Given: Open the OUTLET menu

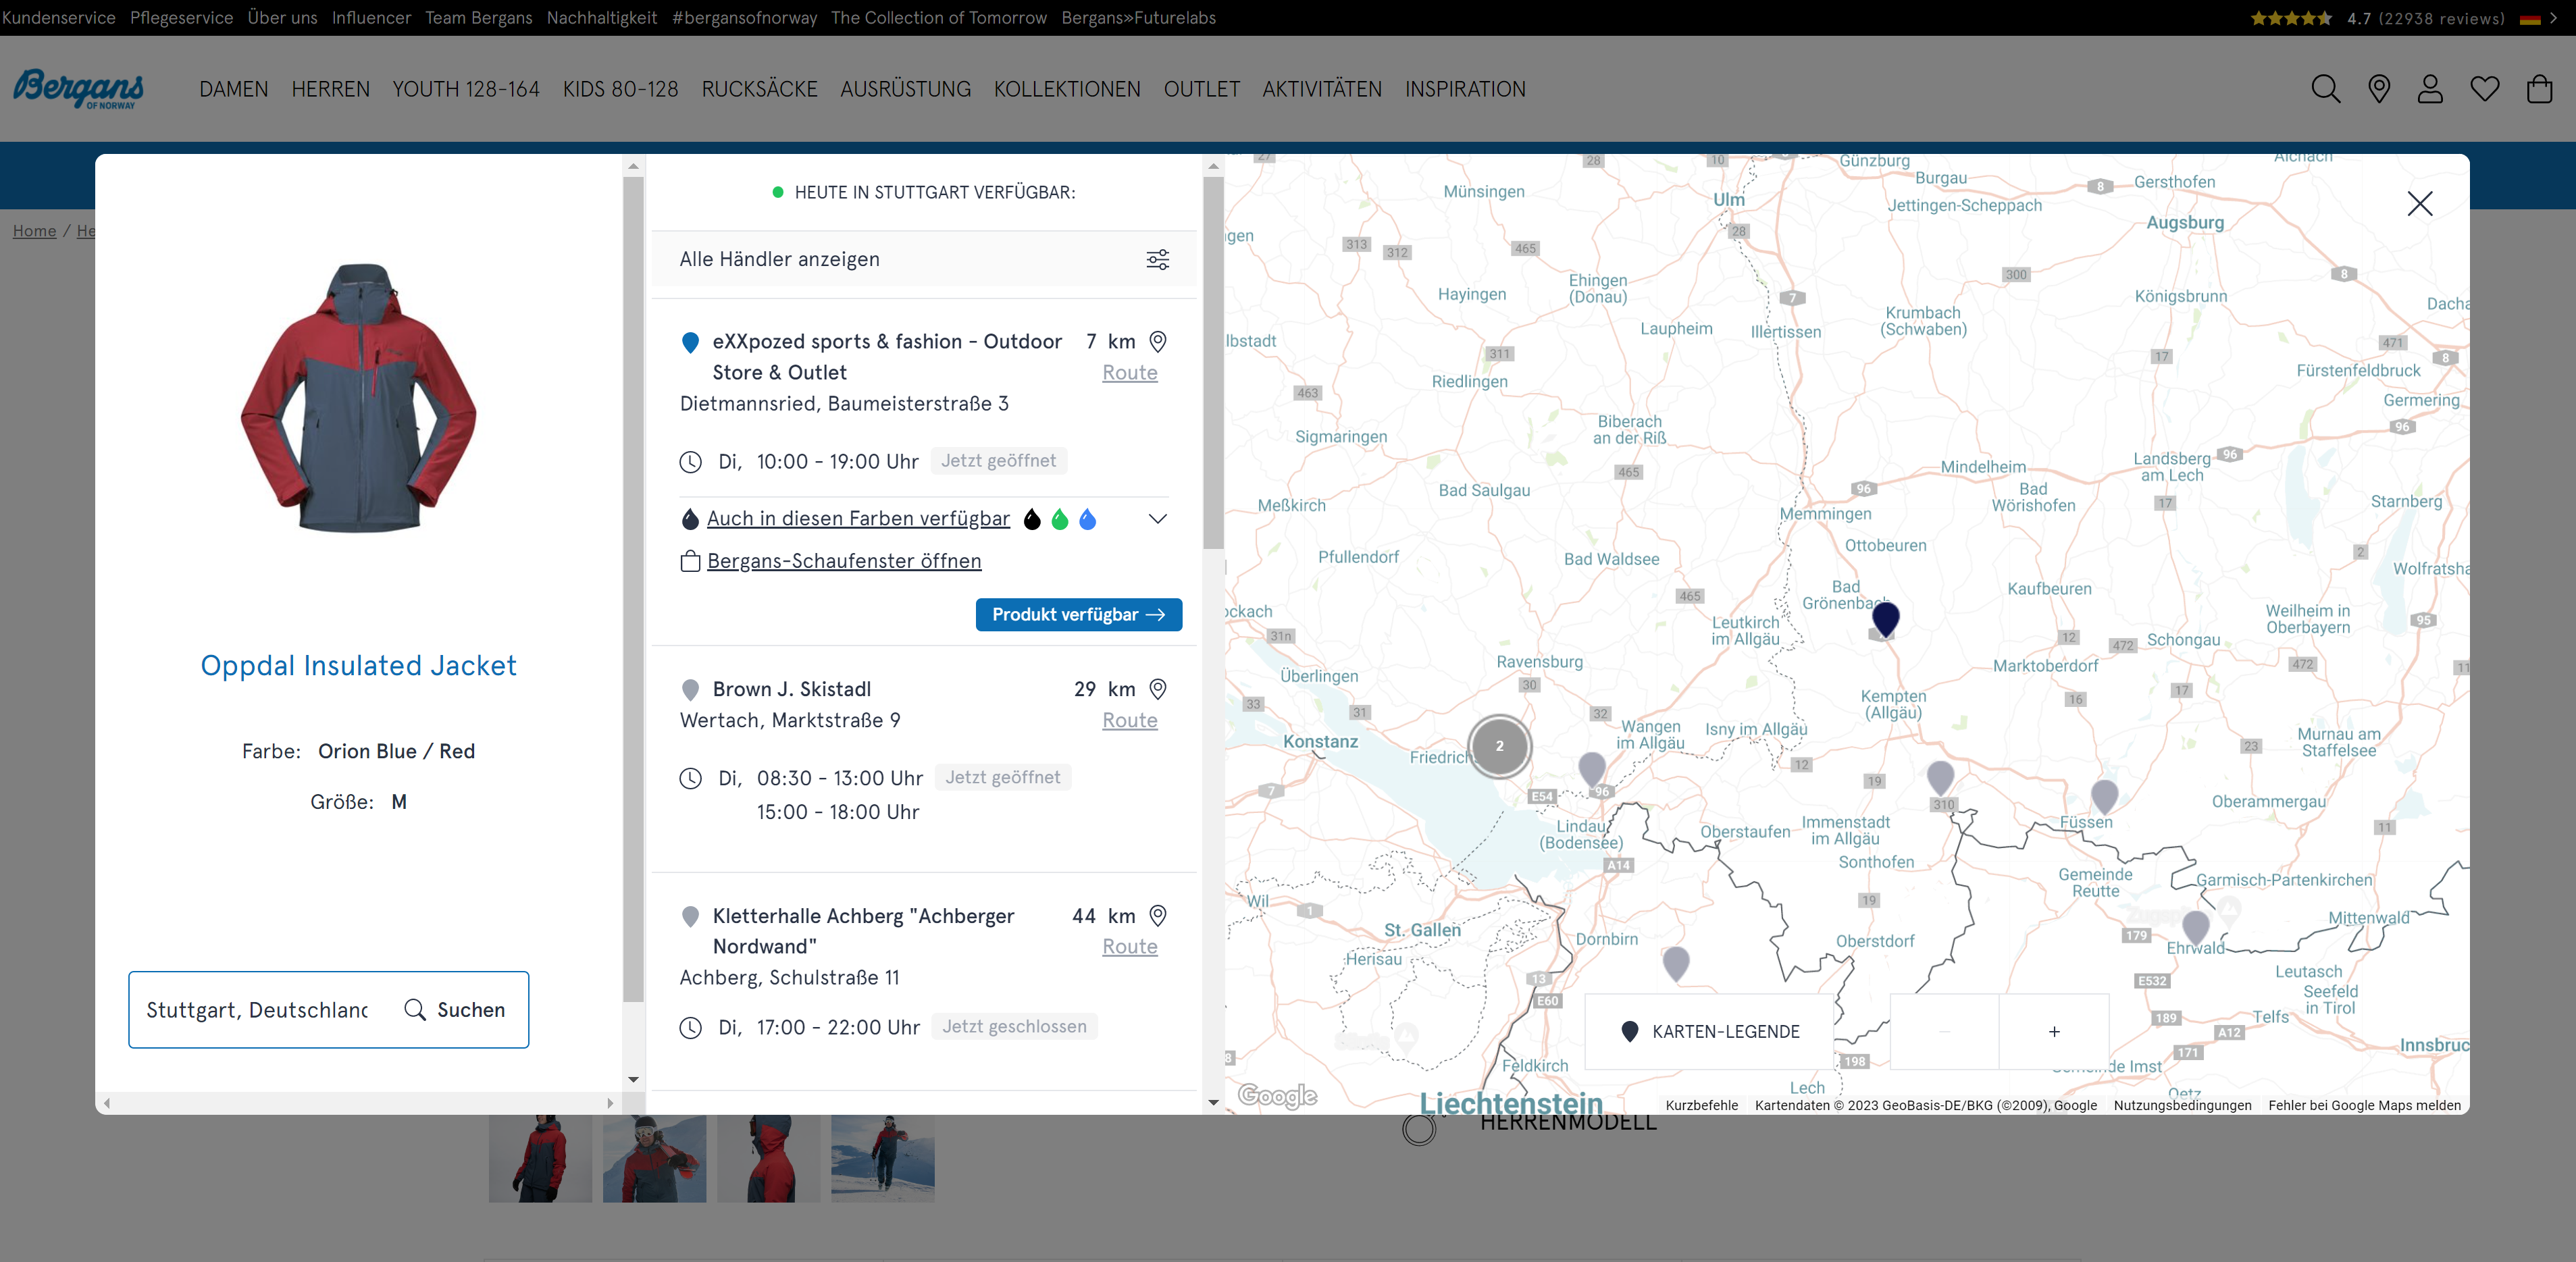Looking at the screenshot, I should [1201, 89].
